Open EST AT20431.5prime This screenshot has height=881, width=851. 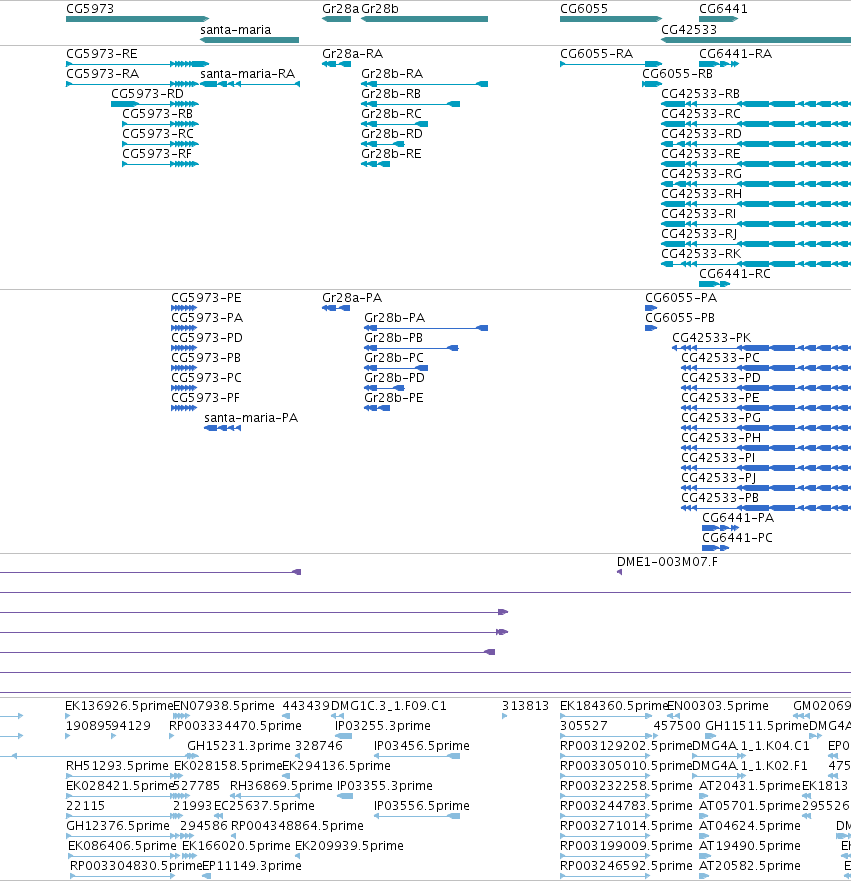750,786
